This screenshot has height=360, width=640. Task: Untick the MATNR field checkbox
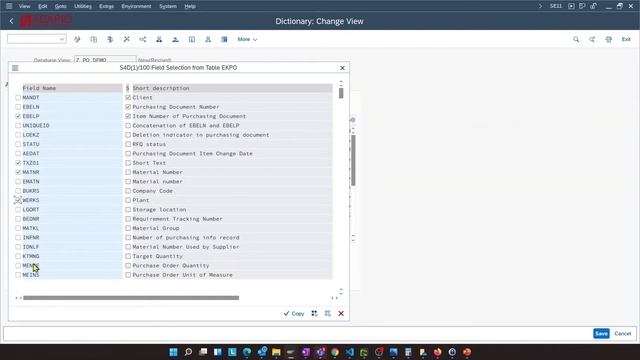pyautogui.click(x=18, y=172)
